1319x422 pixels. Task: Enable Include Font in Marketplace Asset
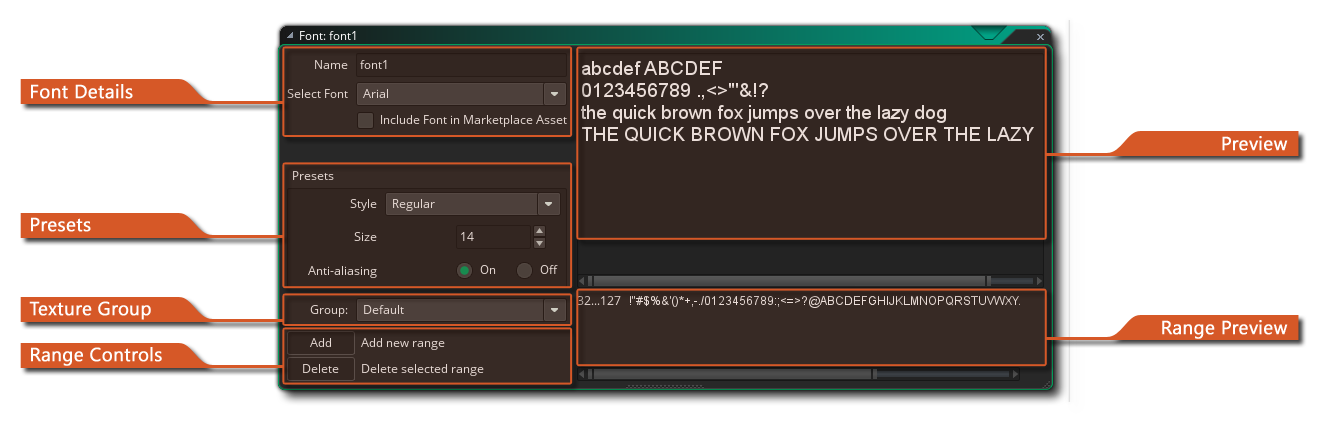click(x=366, y=120)
